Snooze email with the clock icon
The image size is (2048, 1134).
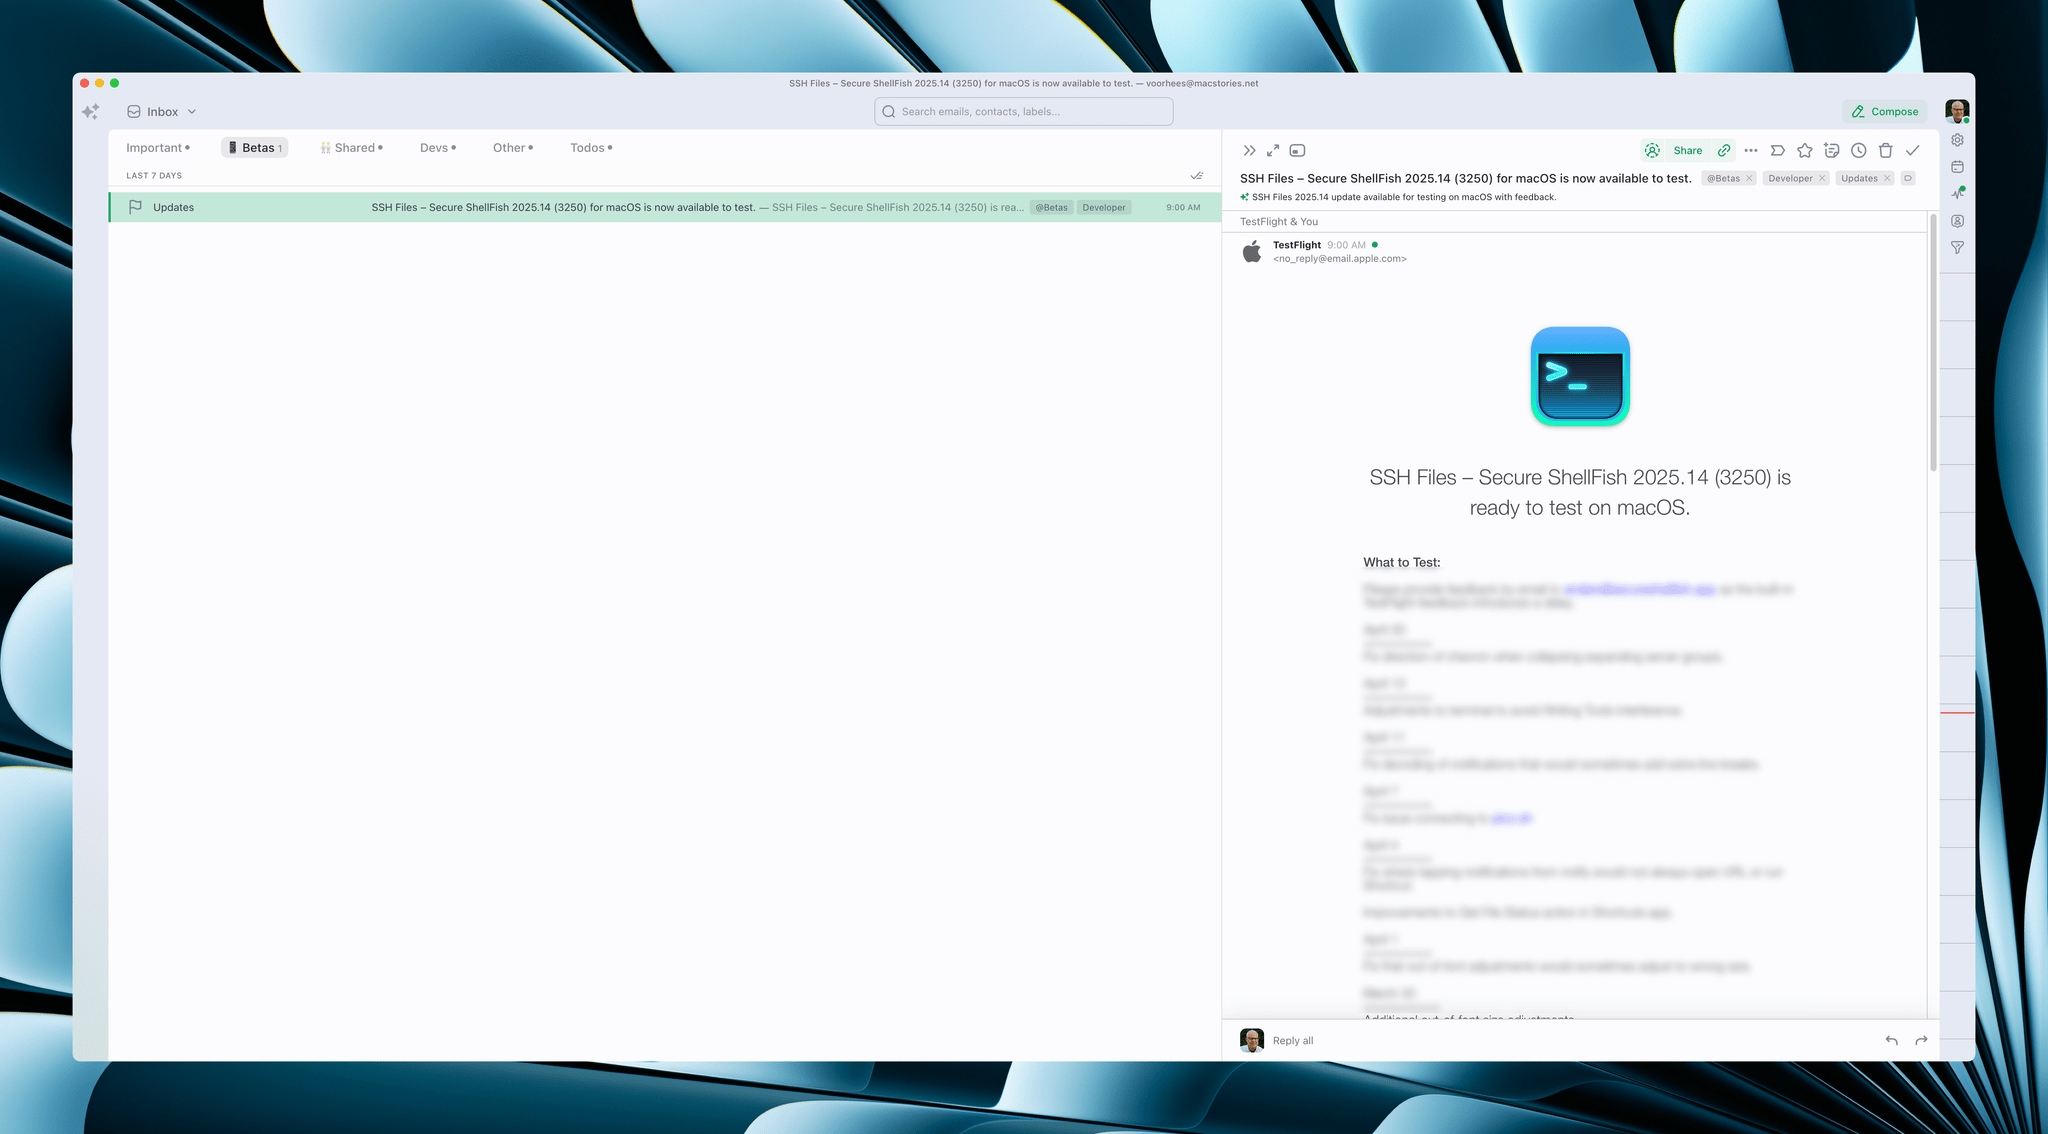1859,151
